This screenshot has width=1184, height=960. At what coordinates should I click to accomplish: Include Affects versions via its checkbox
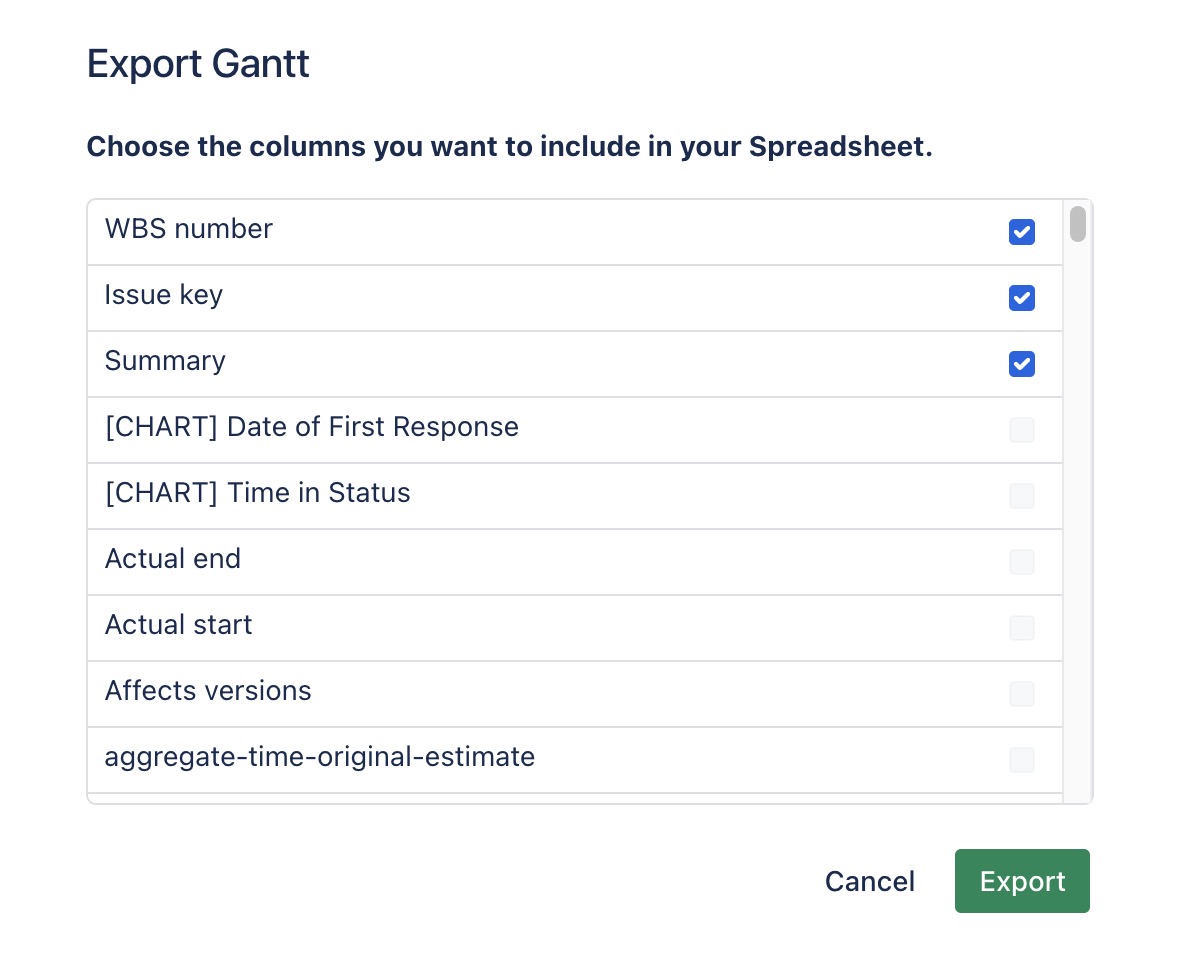click(x=1021, y=694)
